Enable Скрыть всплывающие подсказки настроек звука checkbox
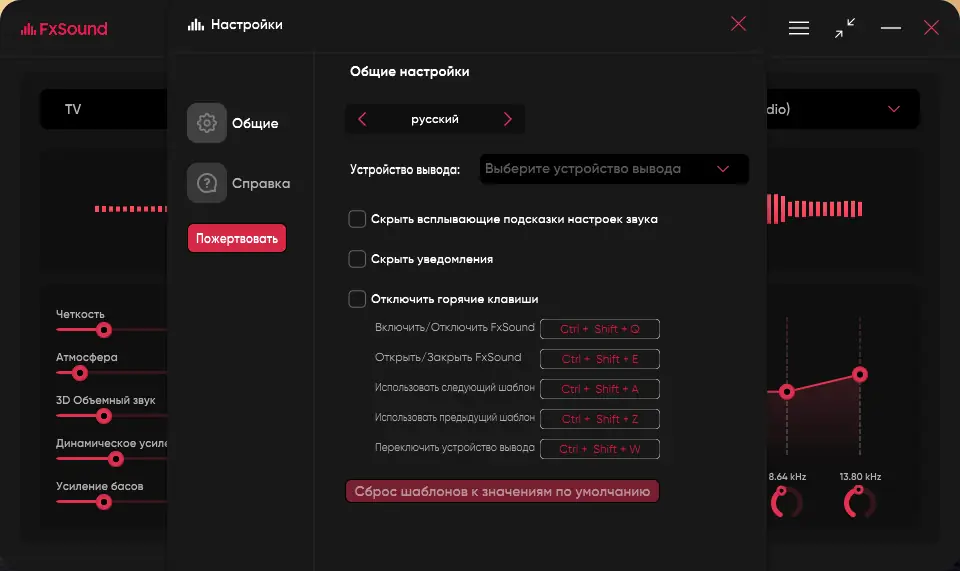The width and height of the screenshot is (960, 571). (357, 219)
